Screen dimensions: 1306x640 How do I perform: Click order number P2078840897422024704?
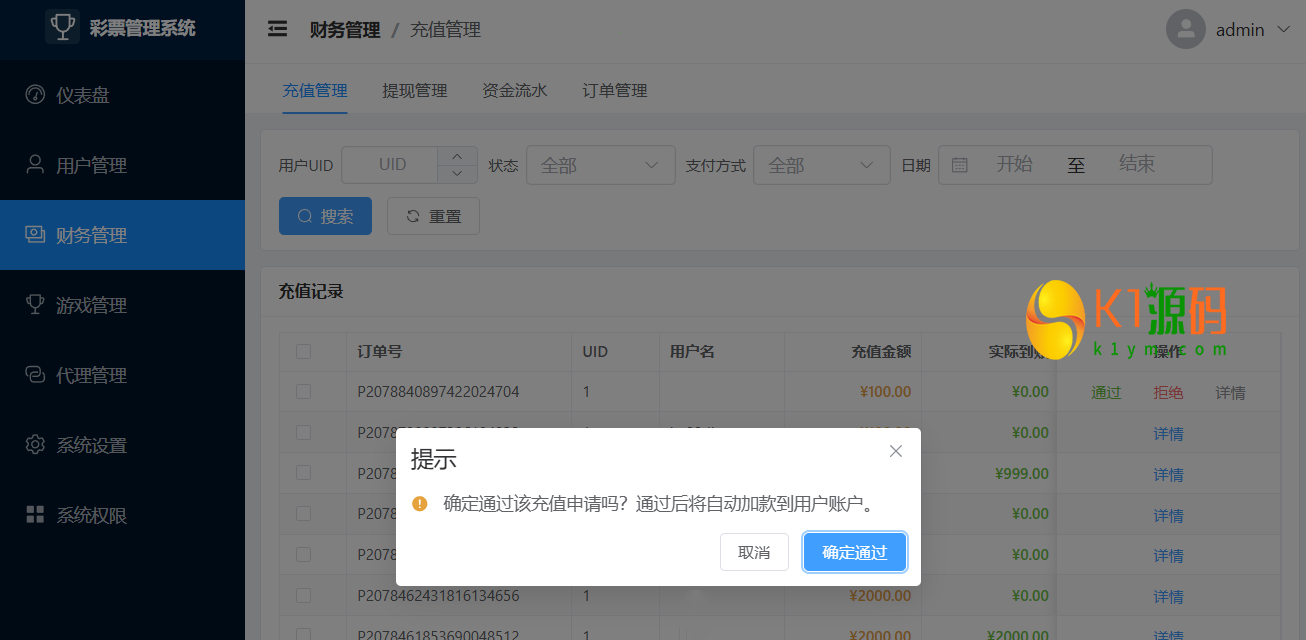[x=438, y=392]
